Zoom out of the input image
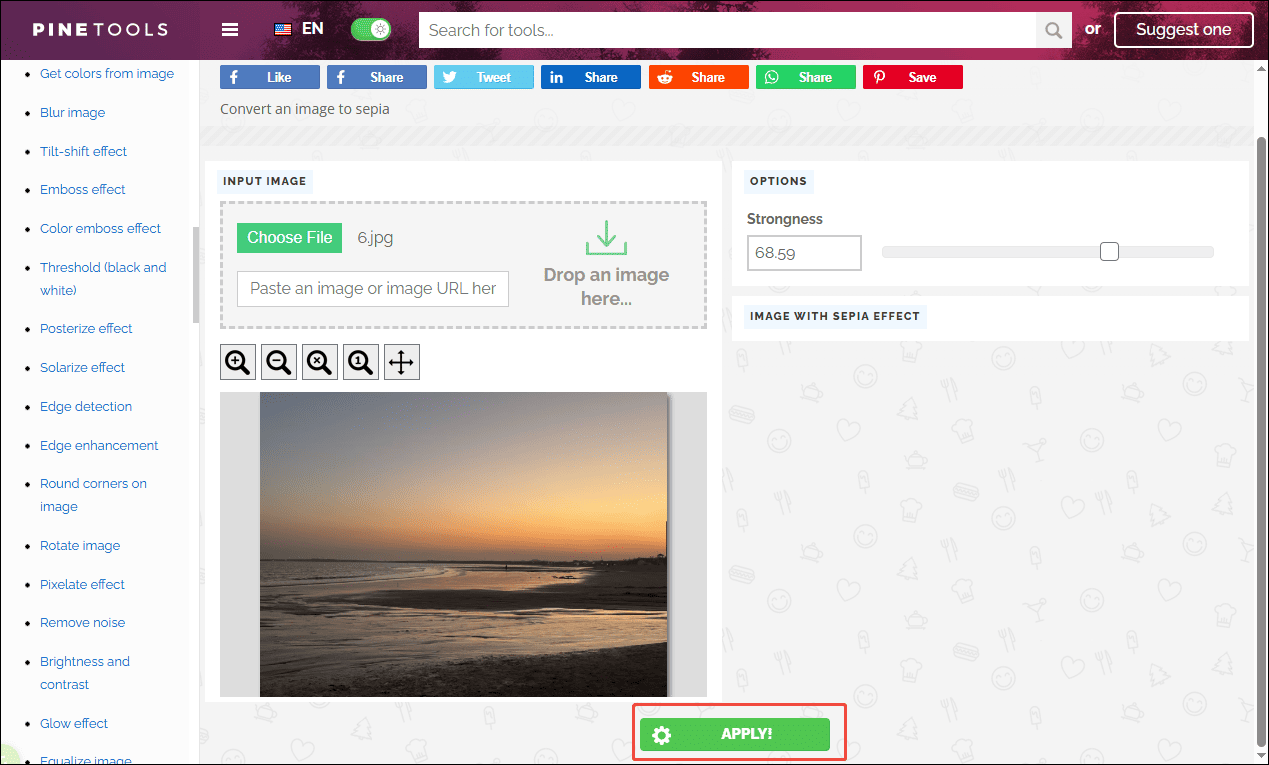This screenshot has width=1269, height=765. click(278, 361)
